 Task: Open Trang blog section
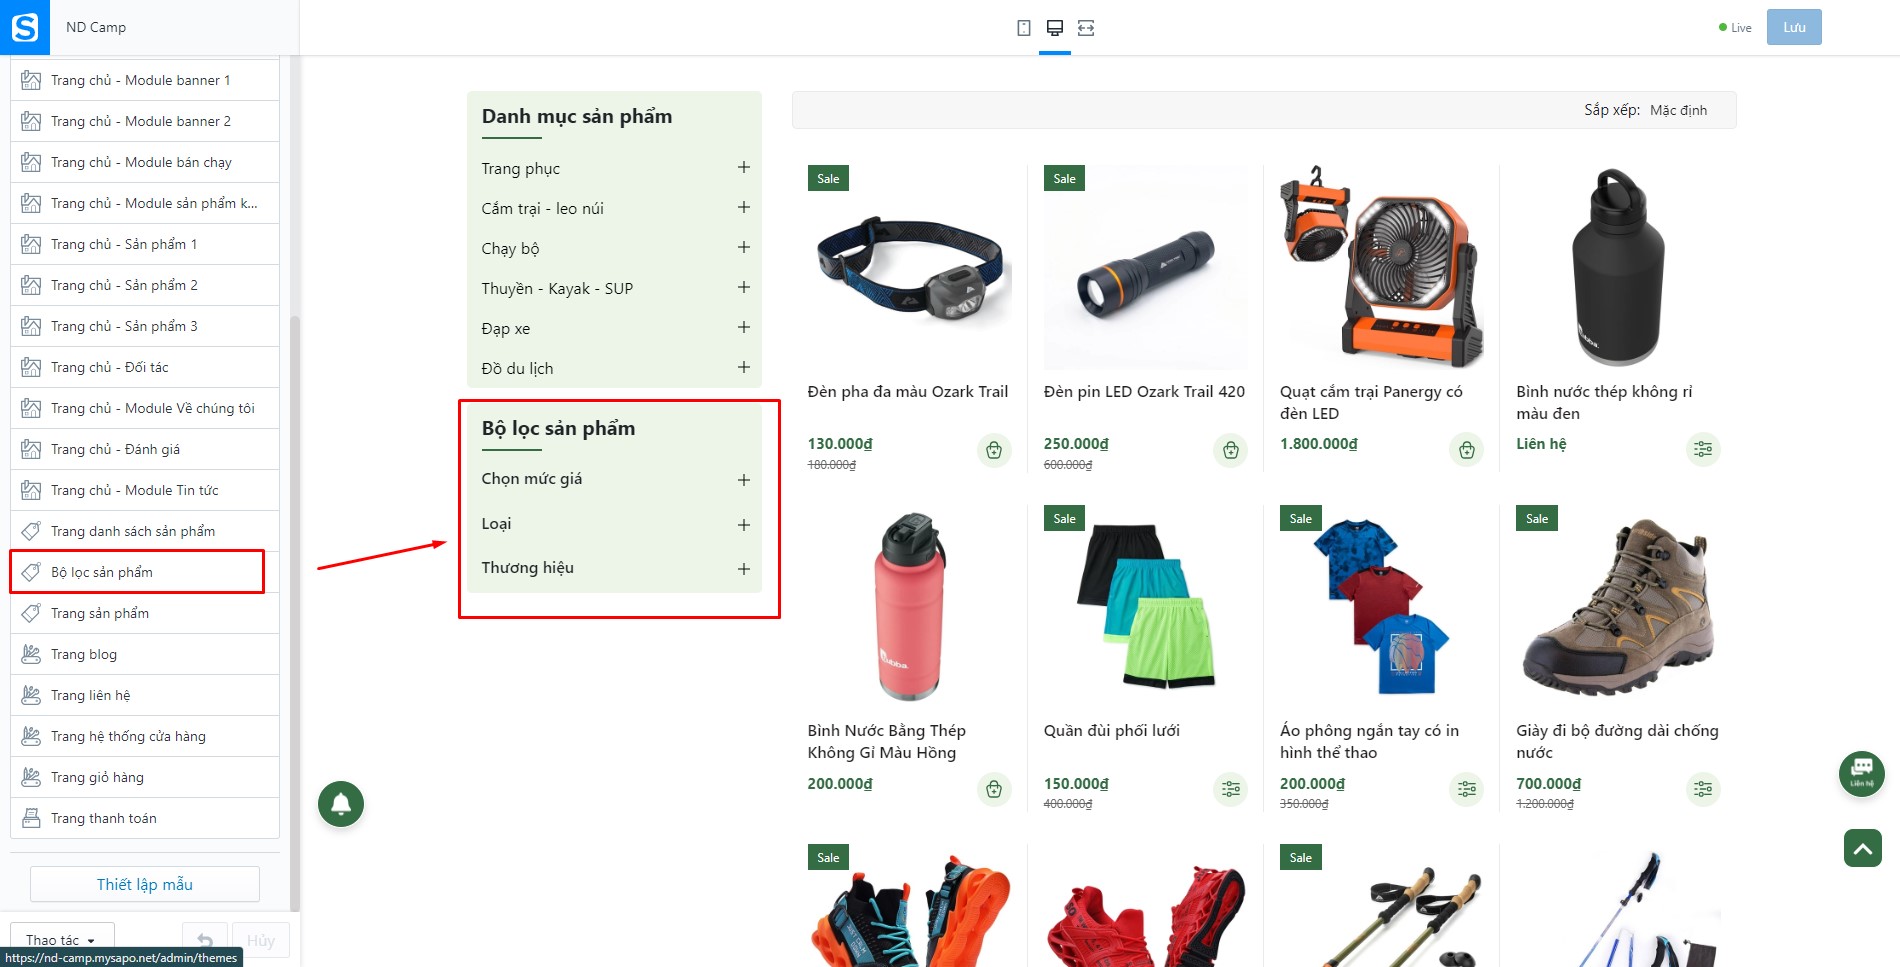click(x=145, y=654)
